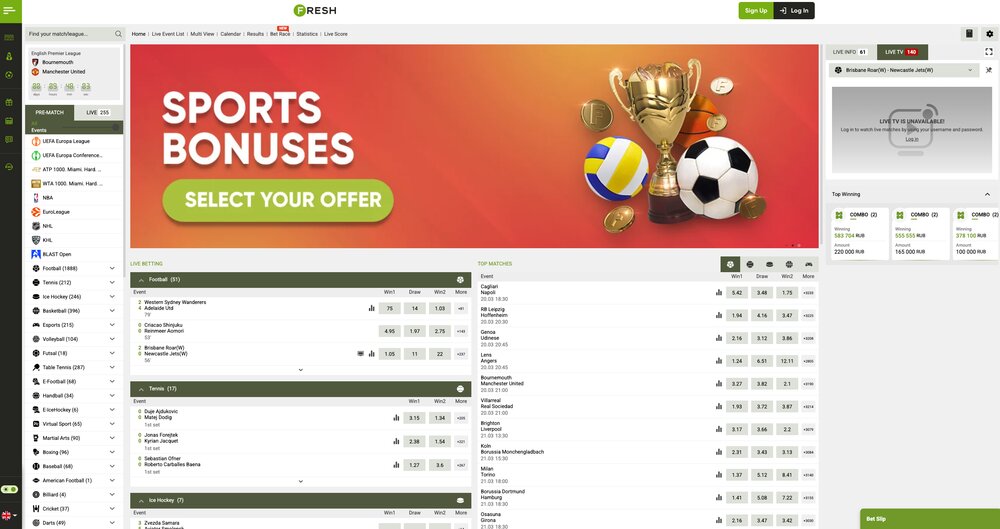Select the esports gamepad filter in Top Matches
Viewport: 1000px width, 529px height.
809,264
